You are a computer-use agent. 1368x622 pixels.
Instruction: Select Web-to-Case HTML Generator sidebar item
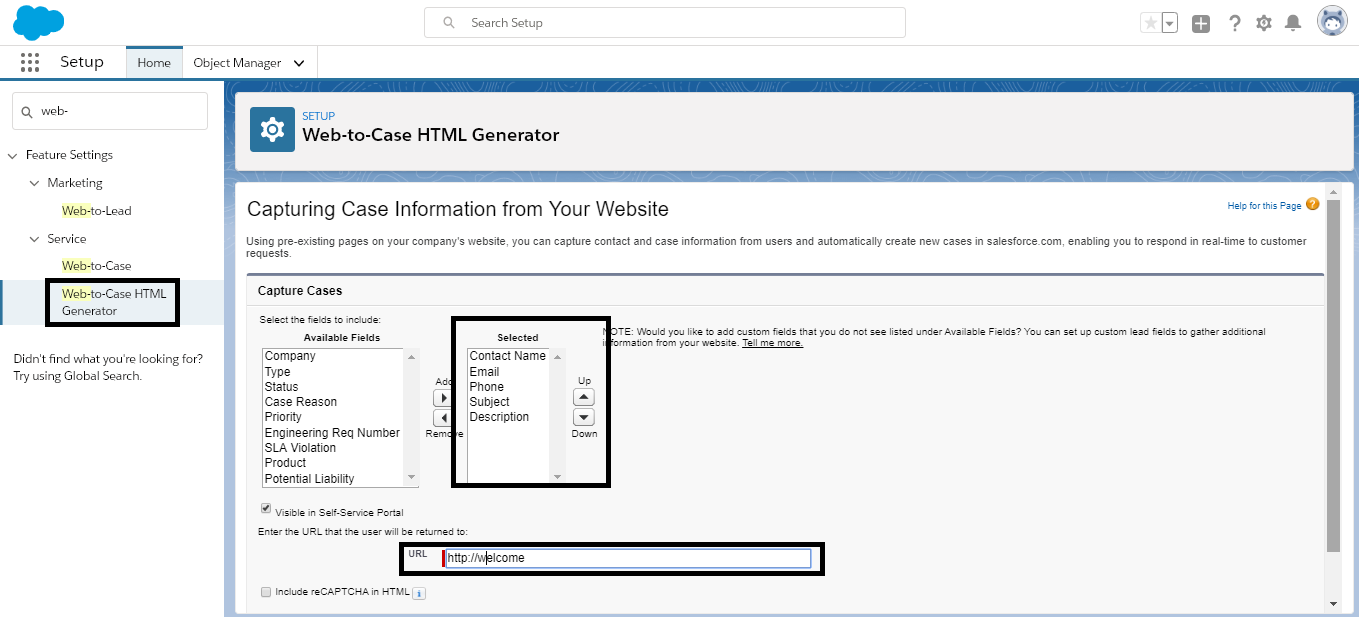tap(114, 302)
